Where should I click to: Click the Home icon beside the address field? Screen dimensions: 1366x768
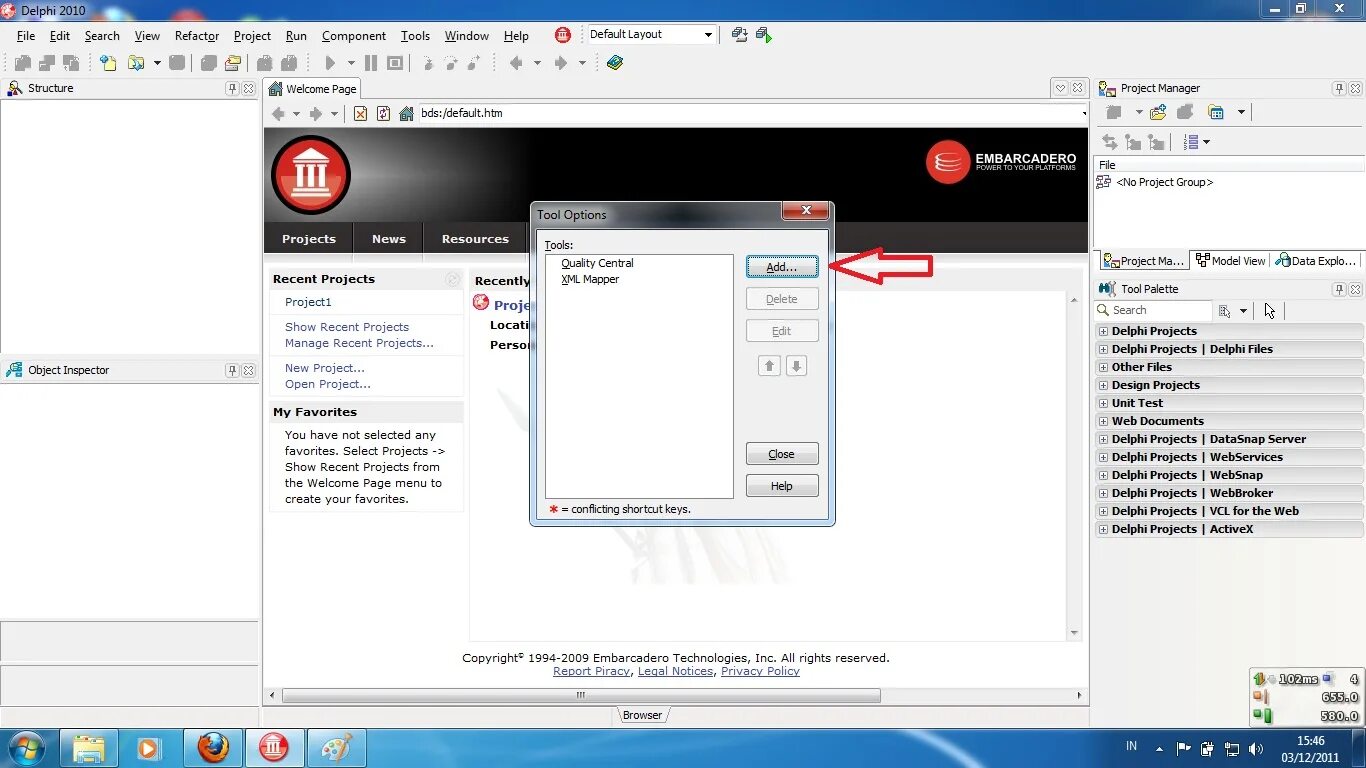click(x=406, y=114)
